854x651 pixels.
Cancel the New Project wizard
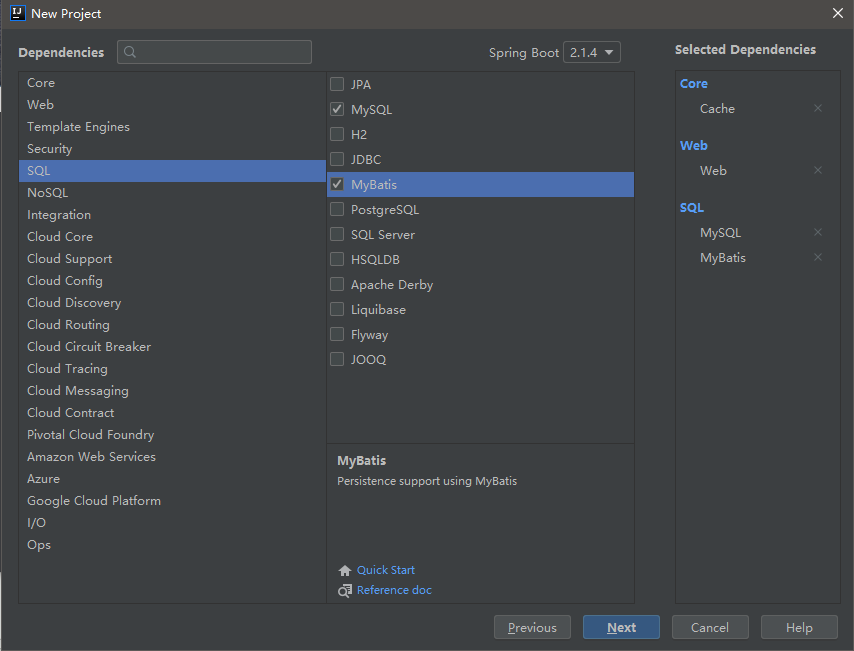tap(710, 628)
